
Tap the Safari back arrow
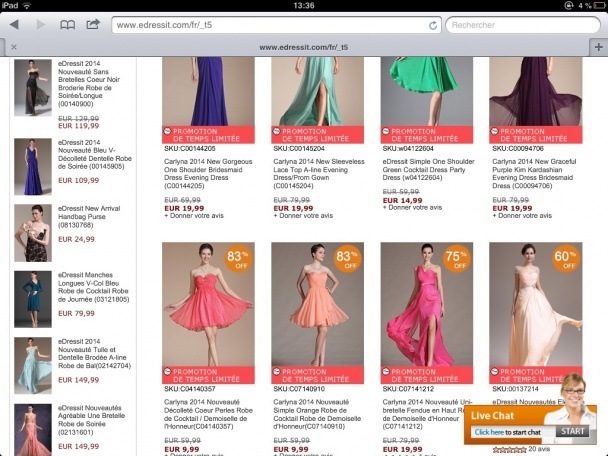point(16,24)
